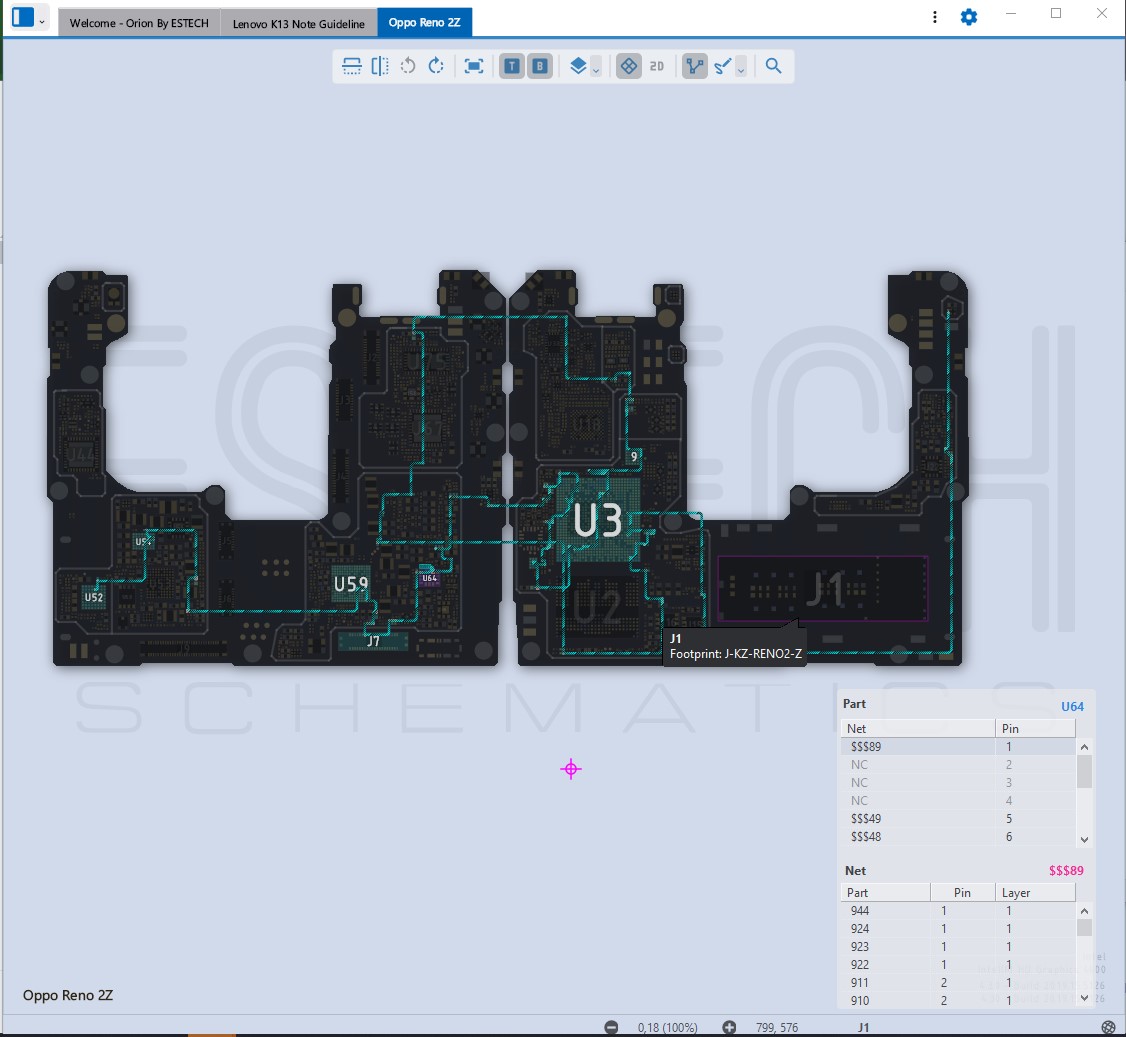The image size is (1126, 1037).
Task: Mirror the board horizontally
Action: (x=380, y=66)
